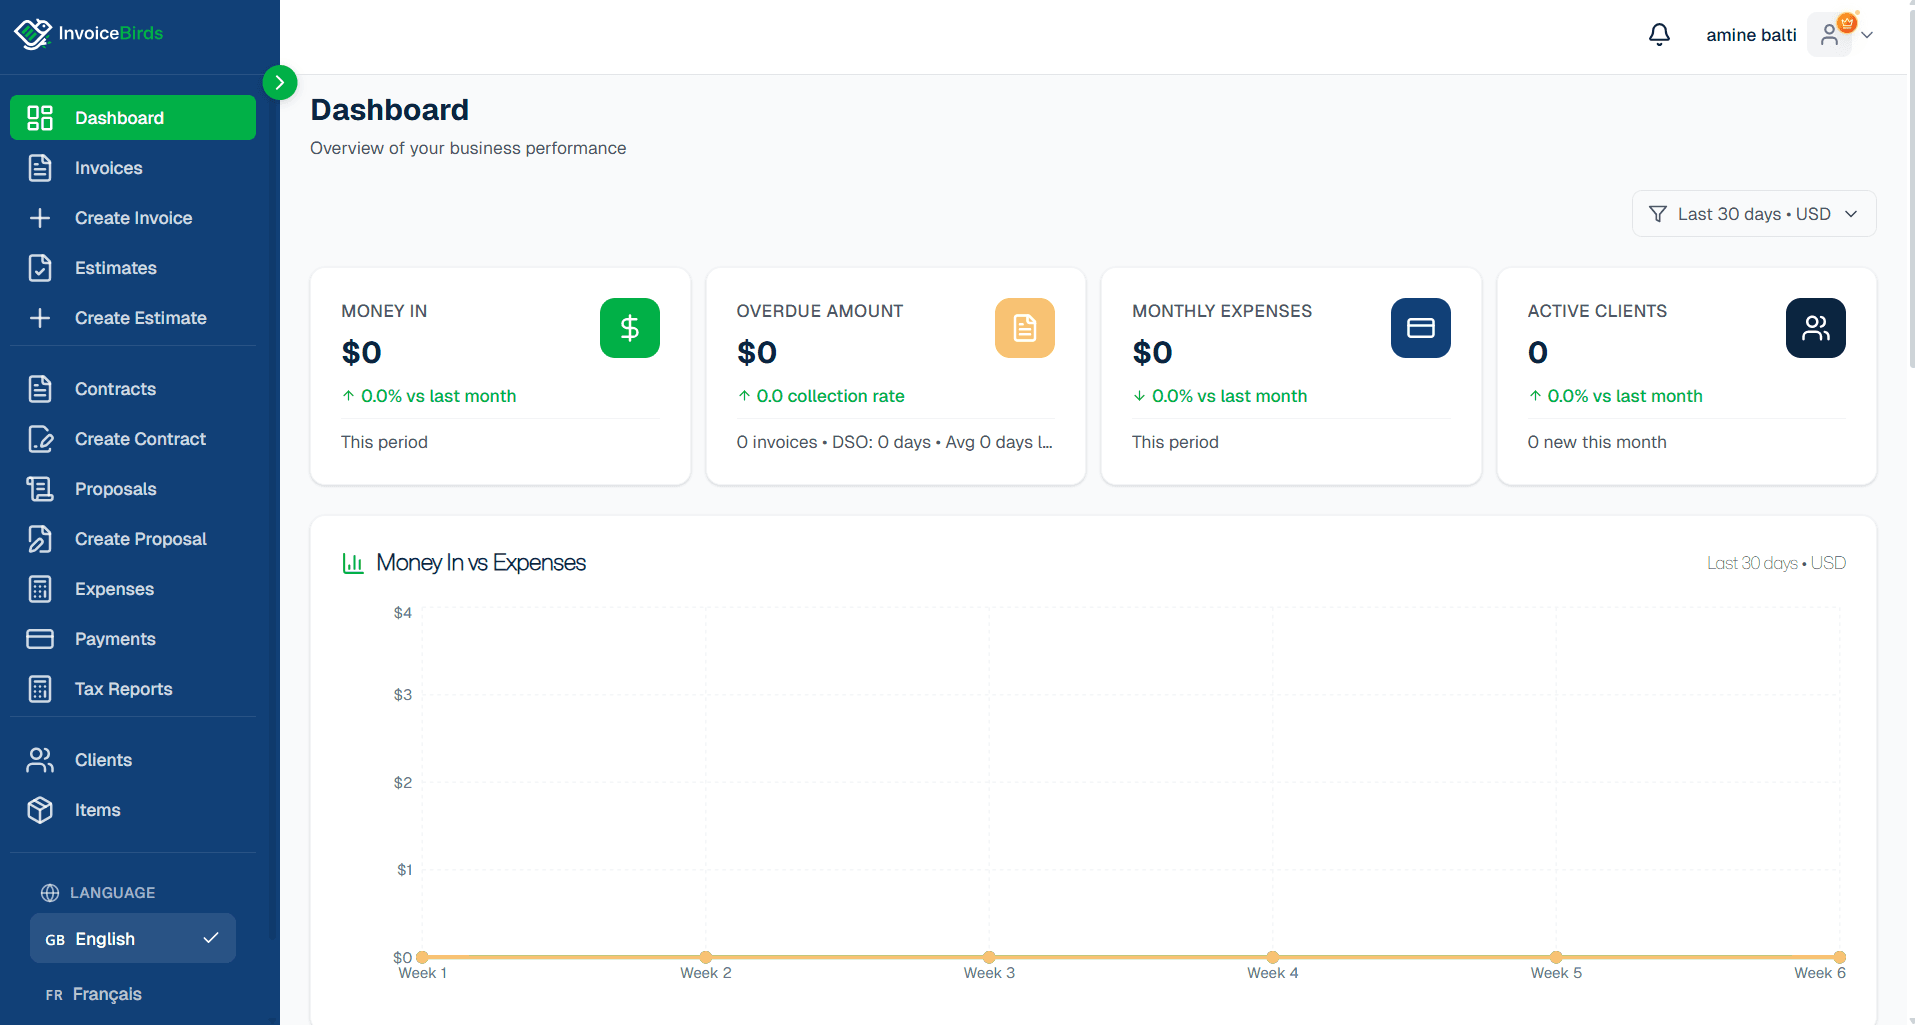
Task: Select English as the language
Action: point(133,938)
